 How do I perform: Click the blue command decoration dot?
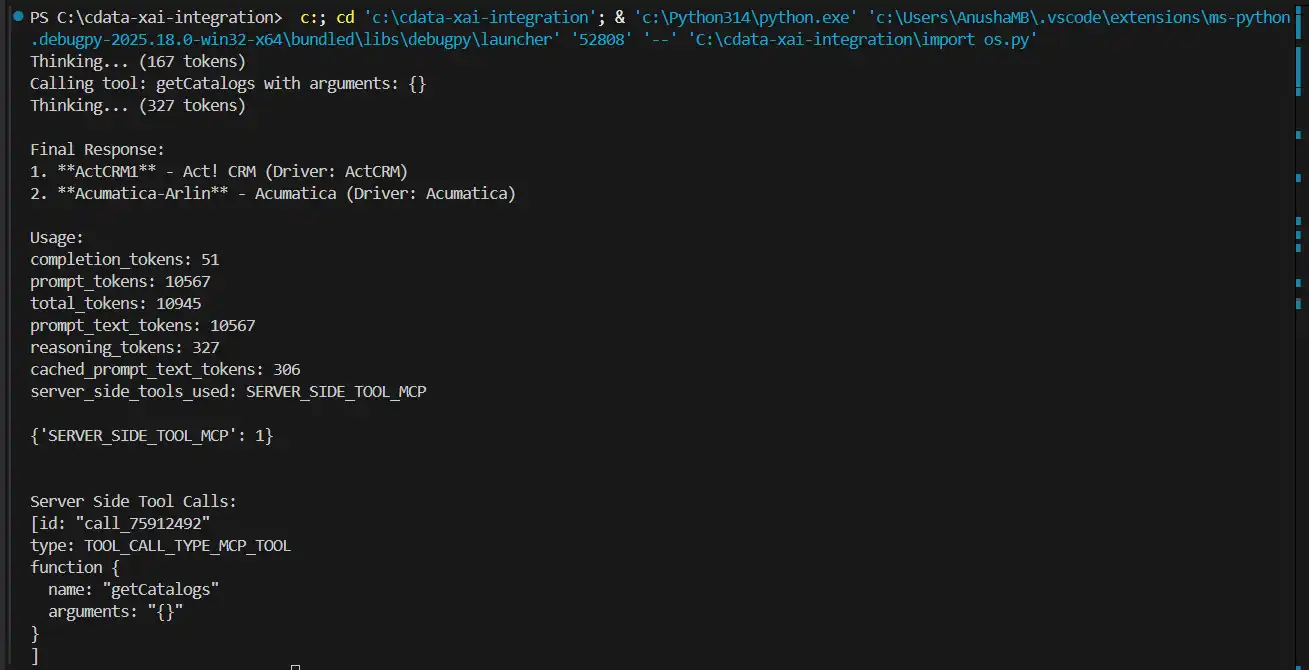18,17
